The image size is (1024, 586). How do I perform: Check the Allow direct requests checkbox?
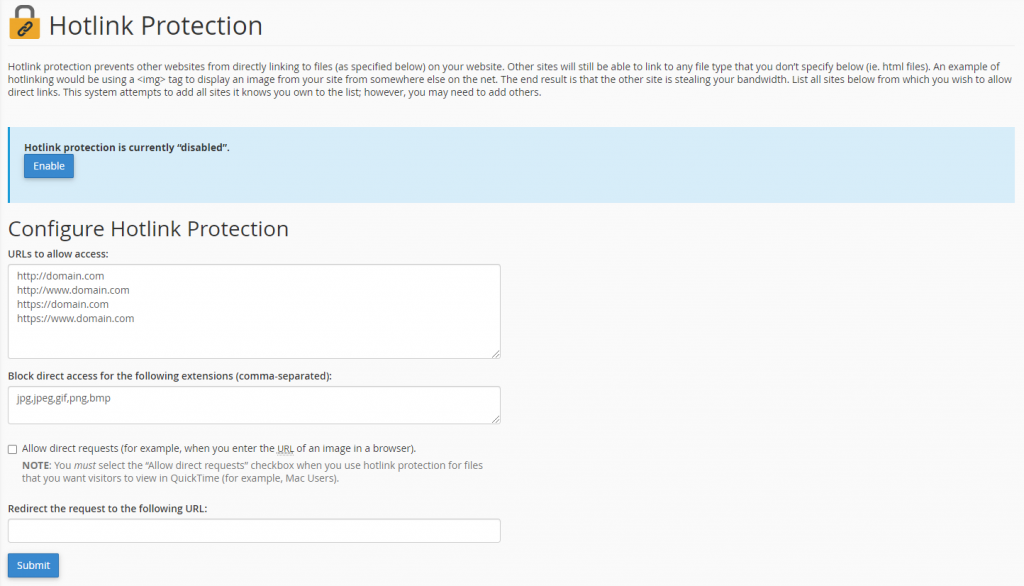click(12, 449)
